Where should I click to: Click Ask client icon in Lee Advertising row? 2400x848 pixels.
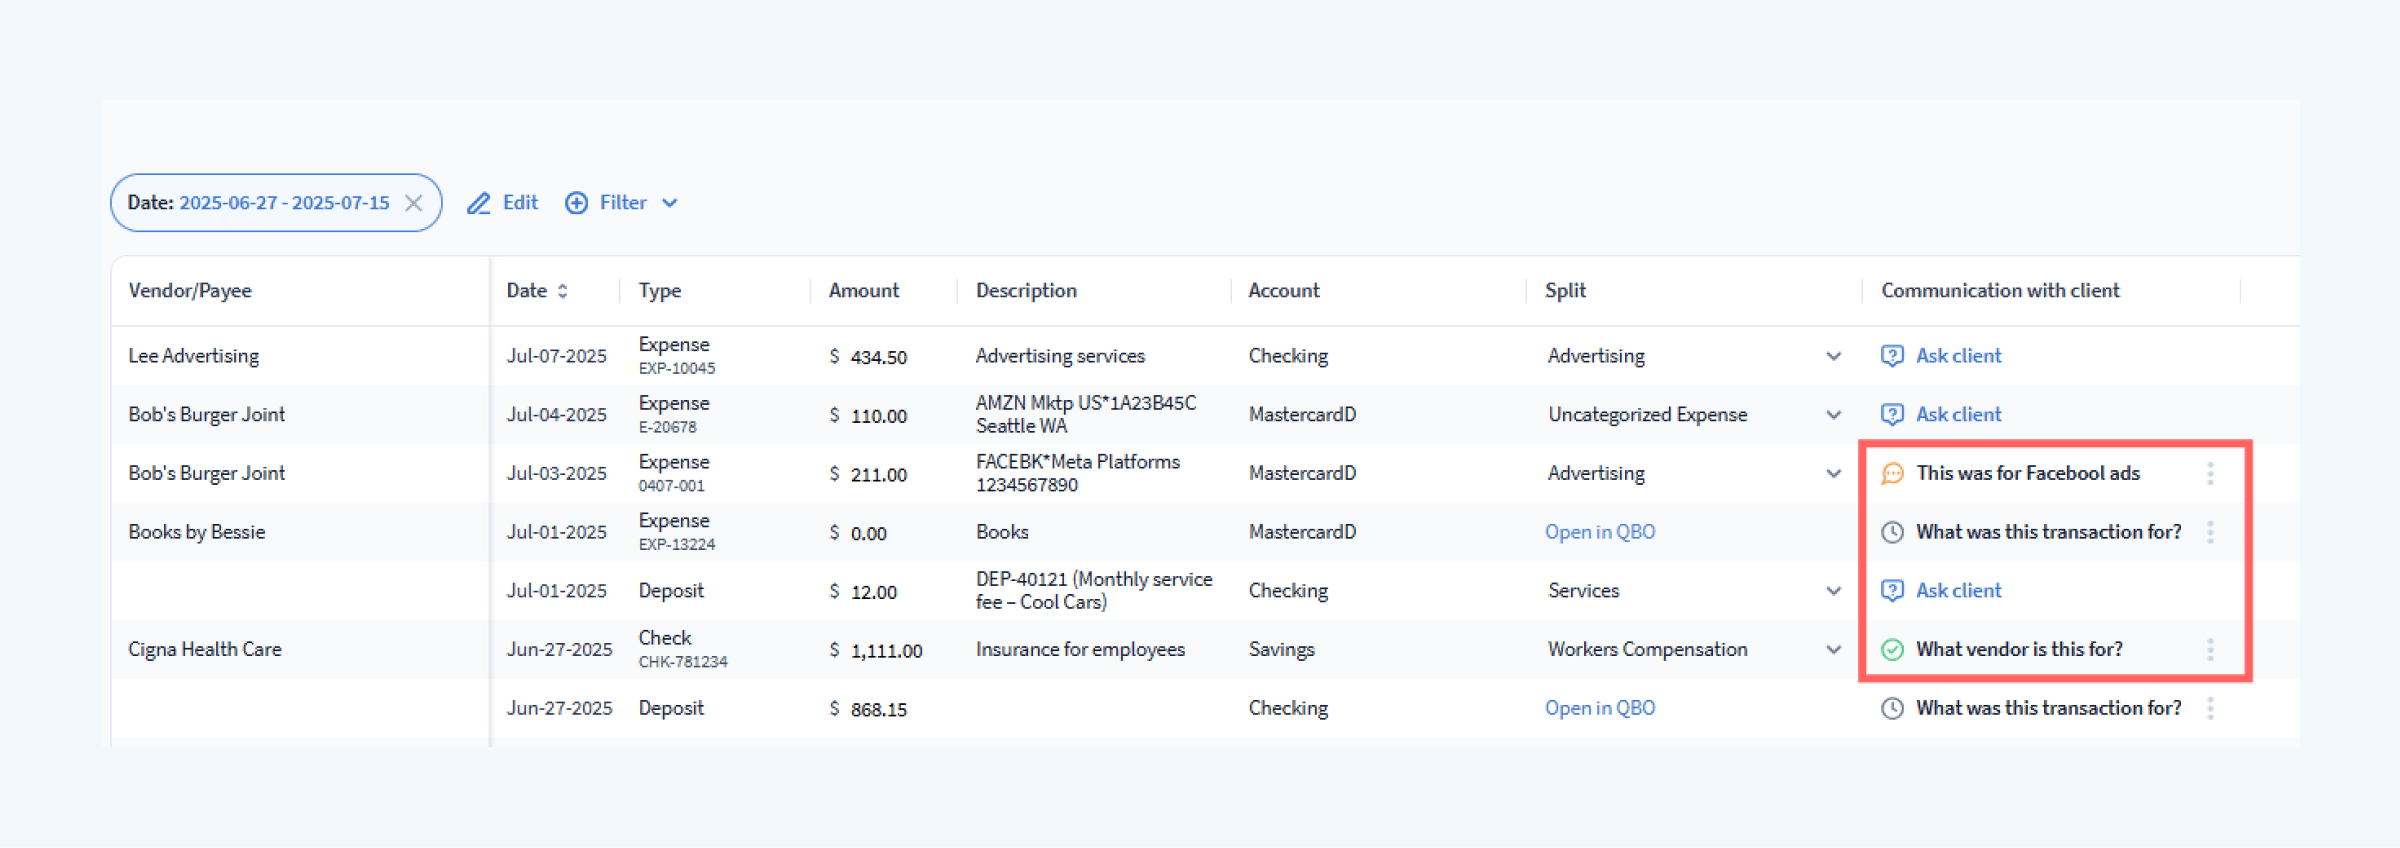point(1892,356)
